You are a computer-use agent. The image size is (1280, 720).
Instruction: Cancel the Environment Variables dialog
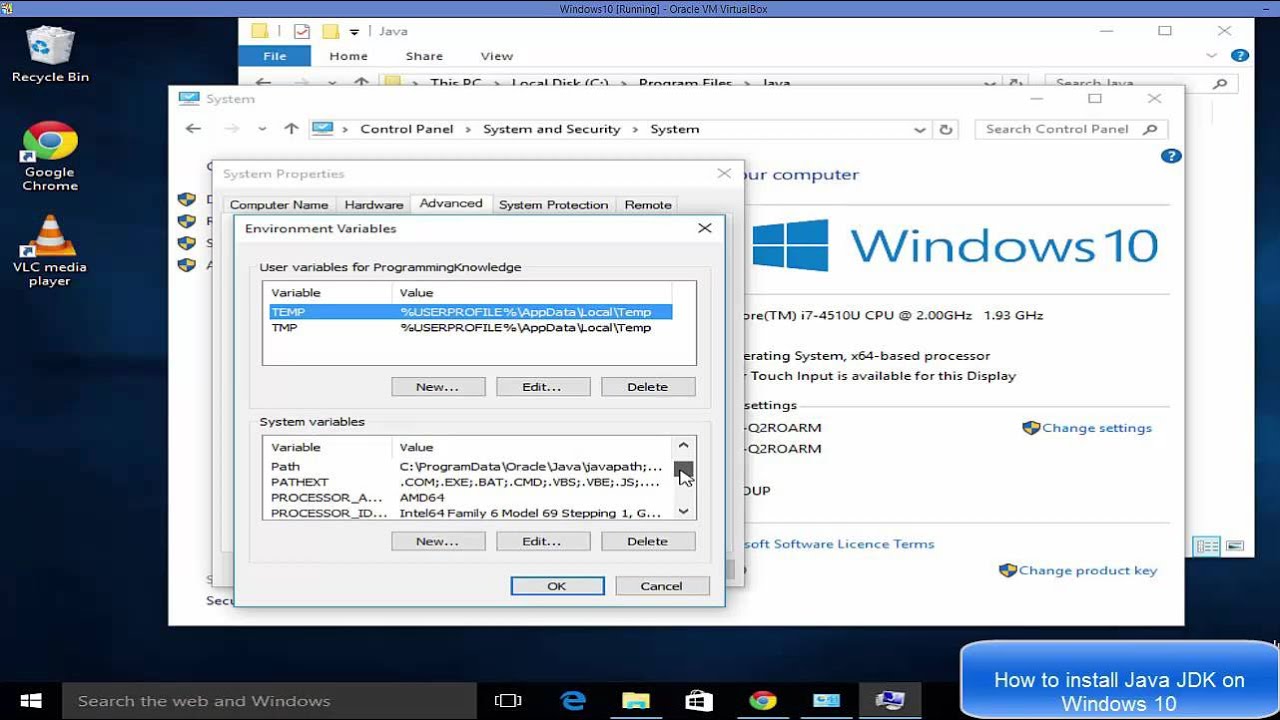point(662,586)
